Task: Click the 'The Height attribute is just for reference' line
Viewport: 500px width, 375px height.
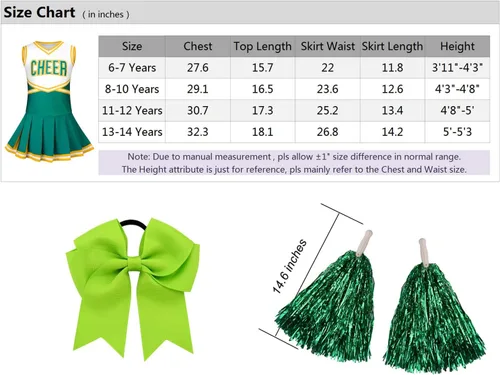Action: (x=294, y=169)
